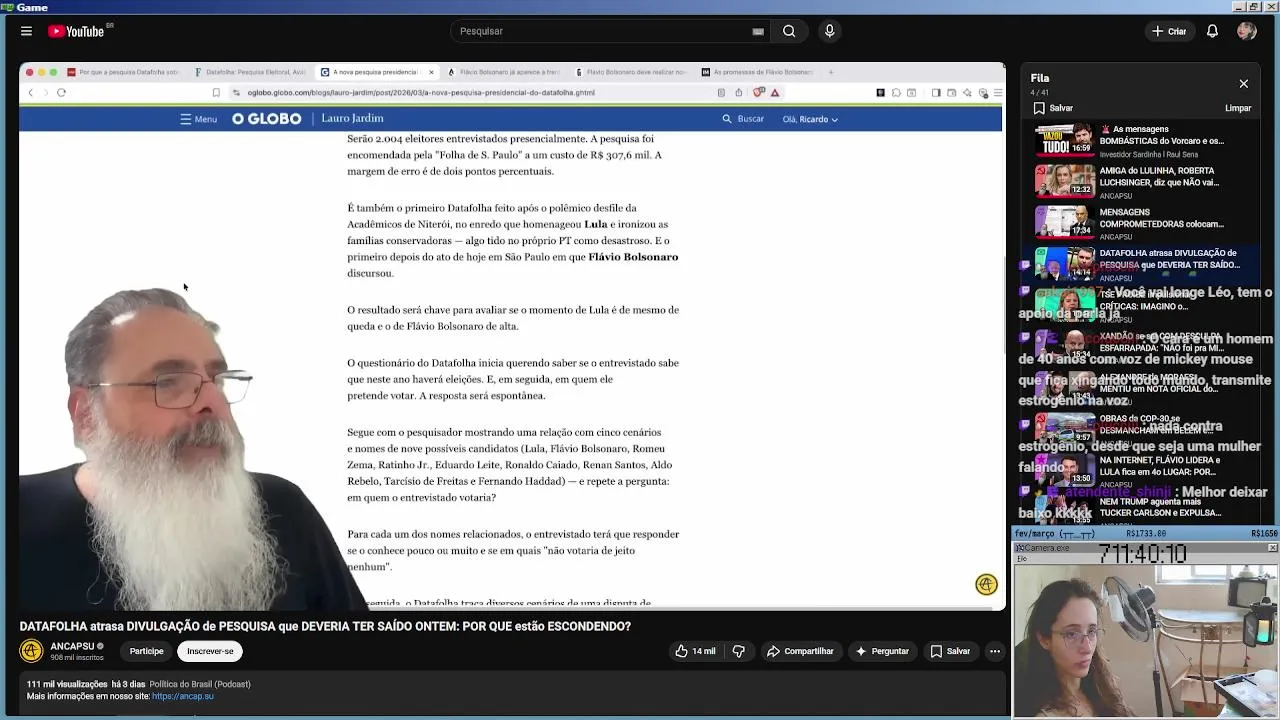Open the ANCAPSU channel name link
This screenshot has width=1280, height=720.
(x=72, y=646)
